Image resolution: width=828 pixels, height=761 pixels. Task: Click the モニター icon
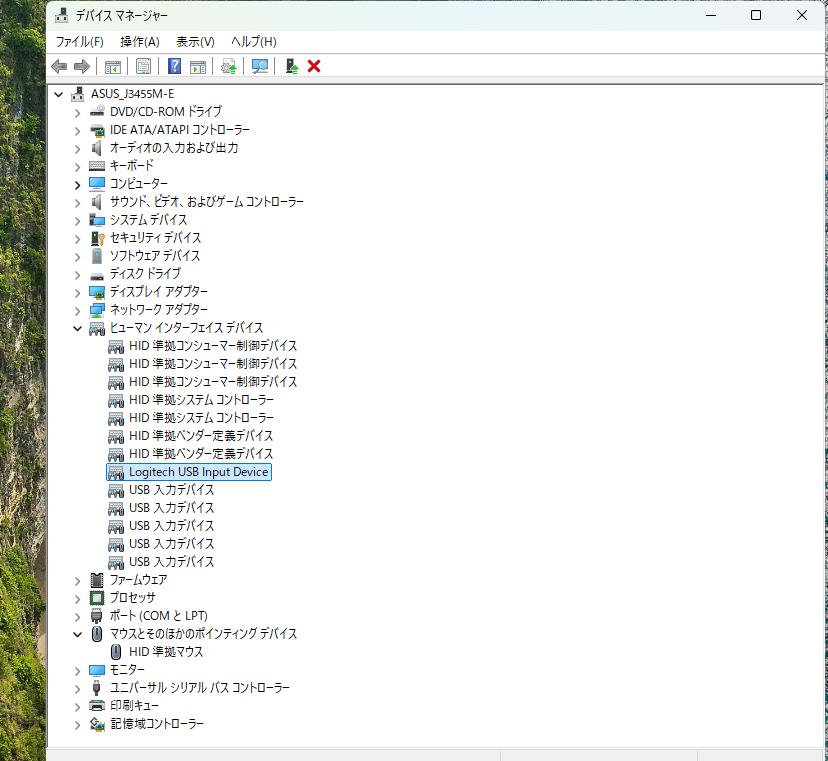(x=97, y=670)
